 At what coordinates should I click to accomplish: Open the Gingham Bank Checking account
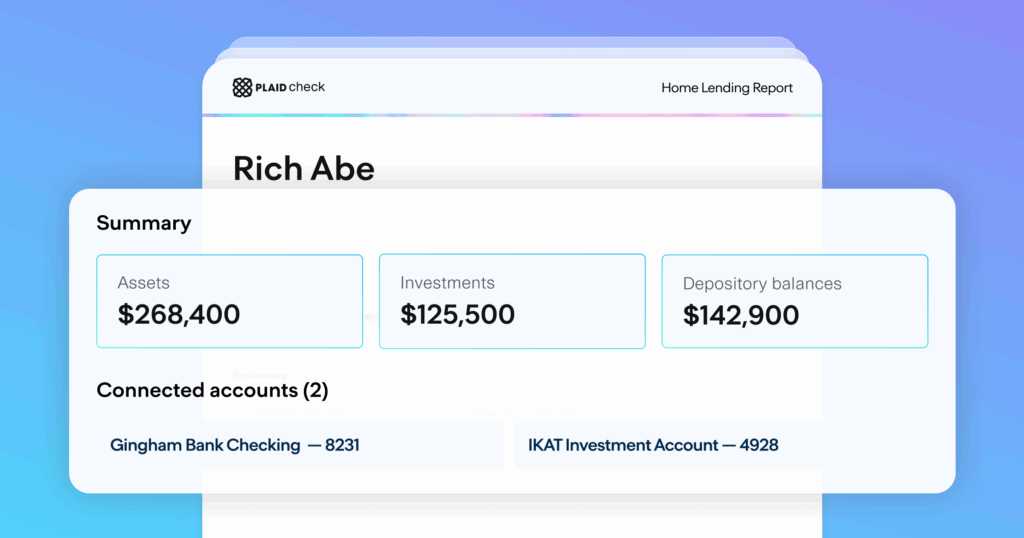[205, 445]
